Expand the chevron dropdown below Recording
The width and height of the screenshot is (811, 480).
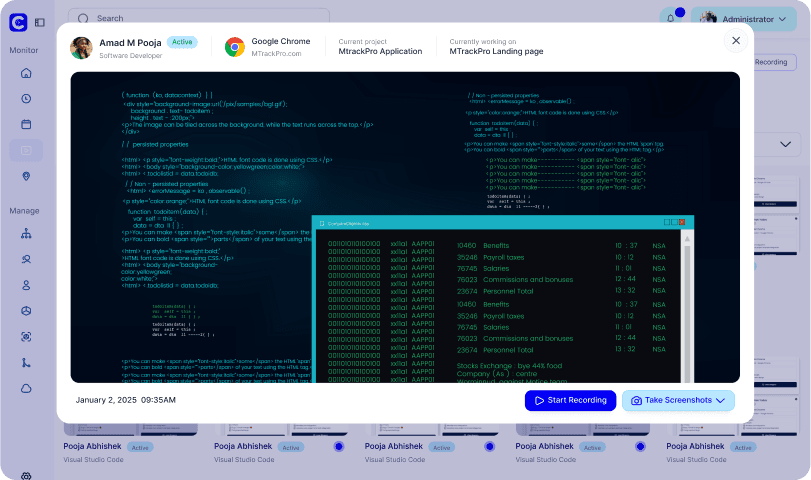(785, 144)
